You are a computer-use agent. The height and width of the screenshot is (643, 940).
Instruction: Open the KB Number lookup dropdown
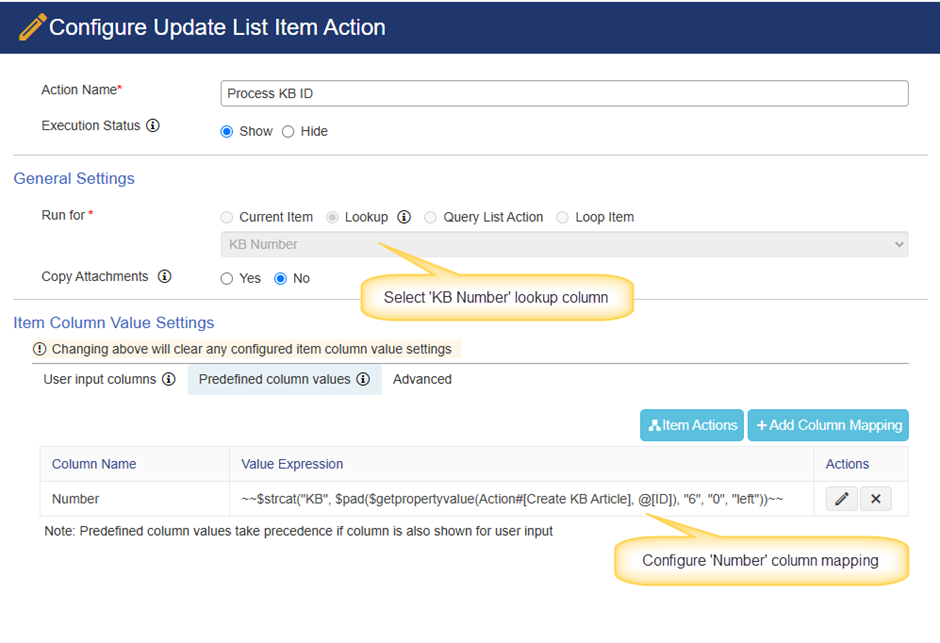564,244
